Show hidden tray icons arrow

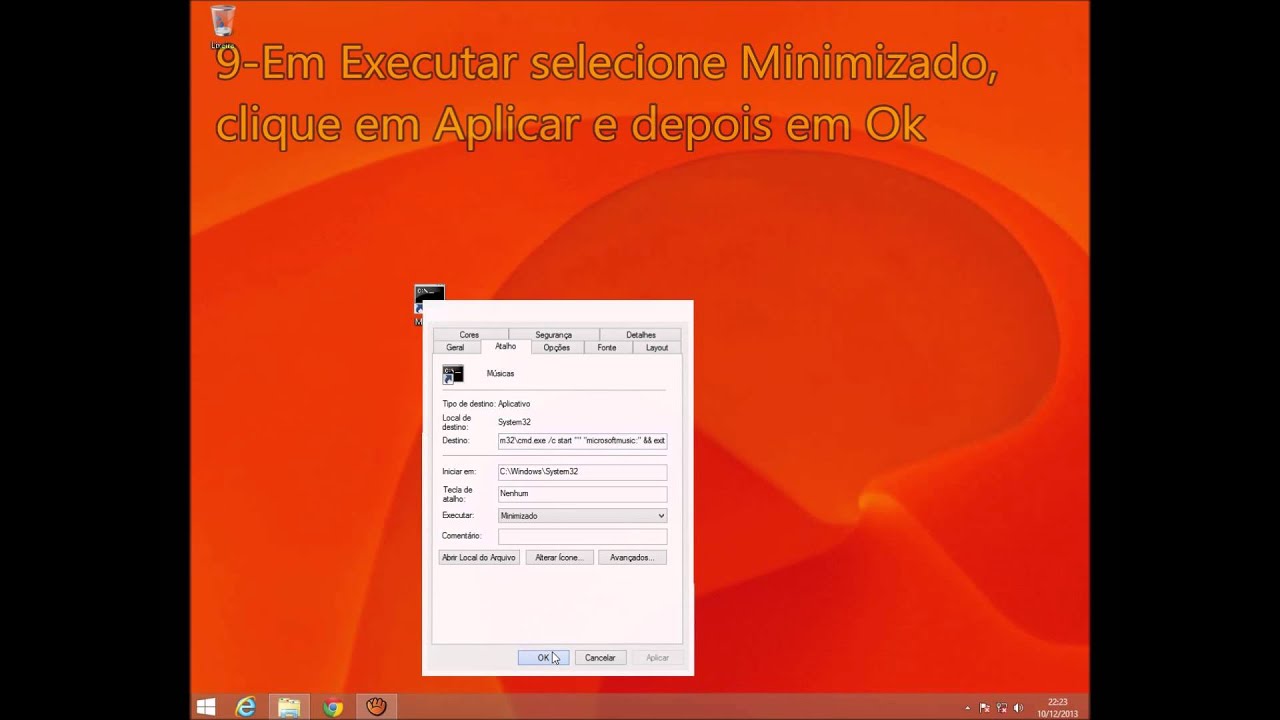click(x=969, y=708)
